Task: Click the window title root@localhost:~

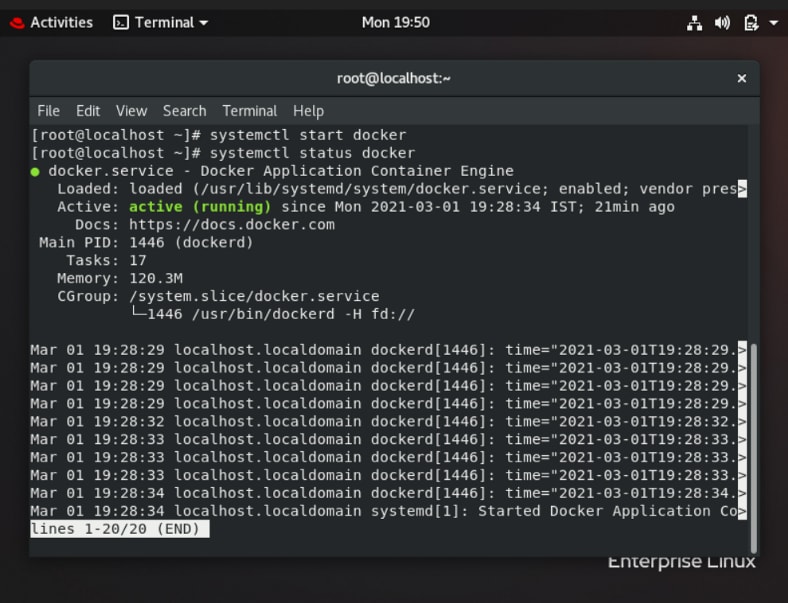Action: click(x=393, y=78)
